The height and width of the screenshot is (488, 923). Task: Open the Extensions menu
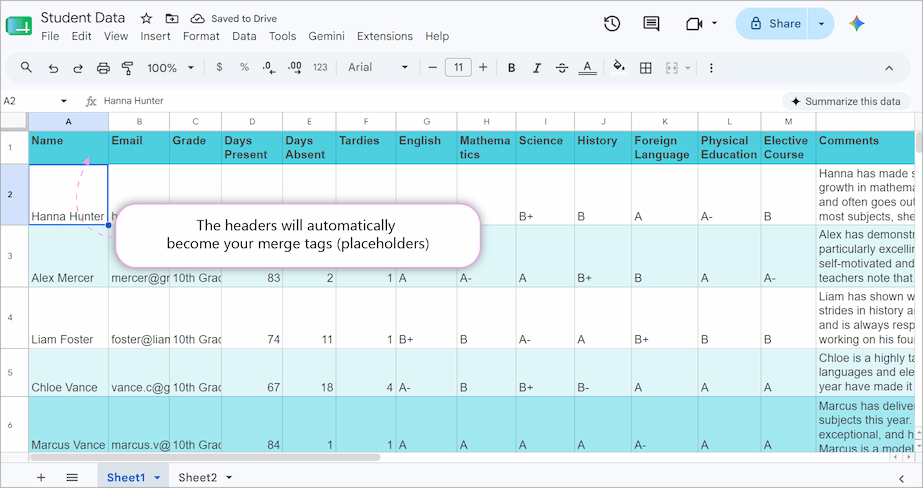pyautogui.click(x=385, y=36)
